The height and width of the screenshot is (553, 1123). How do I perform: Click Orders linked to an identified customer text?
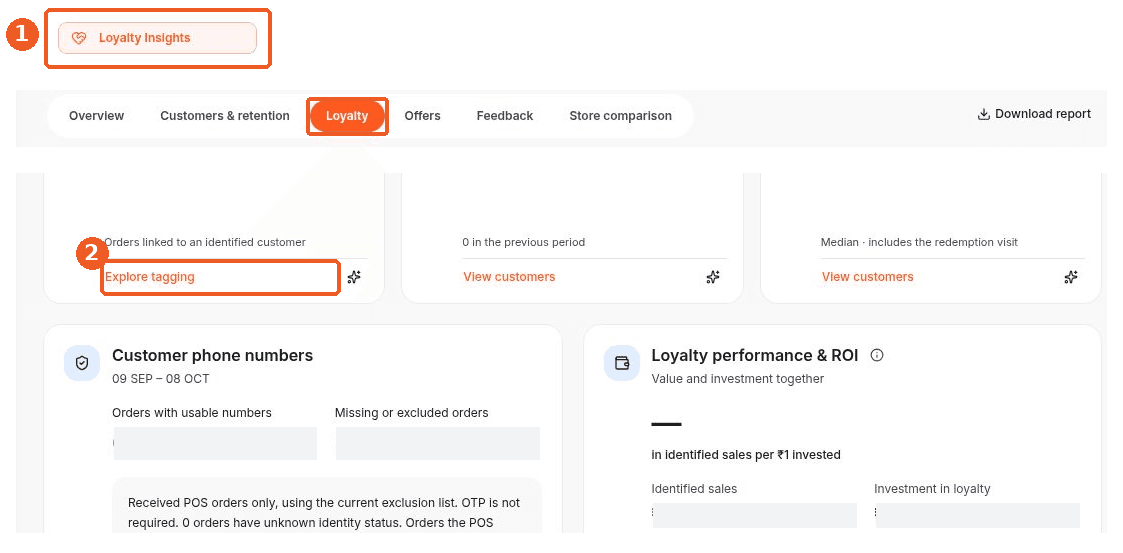(x=205, y=242)
